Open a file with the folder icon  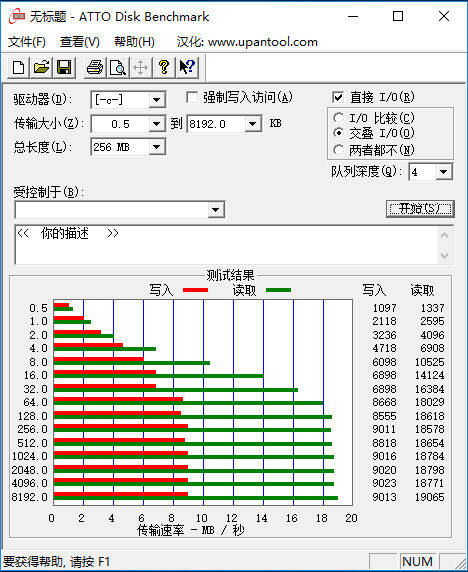41,68
